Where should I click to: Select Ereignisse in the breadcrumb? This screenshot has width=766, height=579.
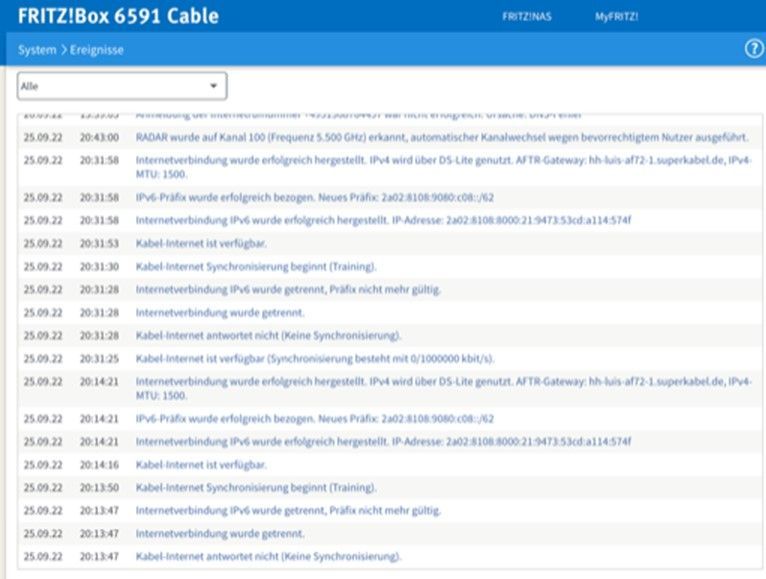click(x=97, y=50)
